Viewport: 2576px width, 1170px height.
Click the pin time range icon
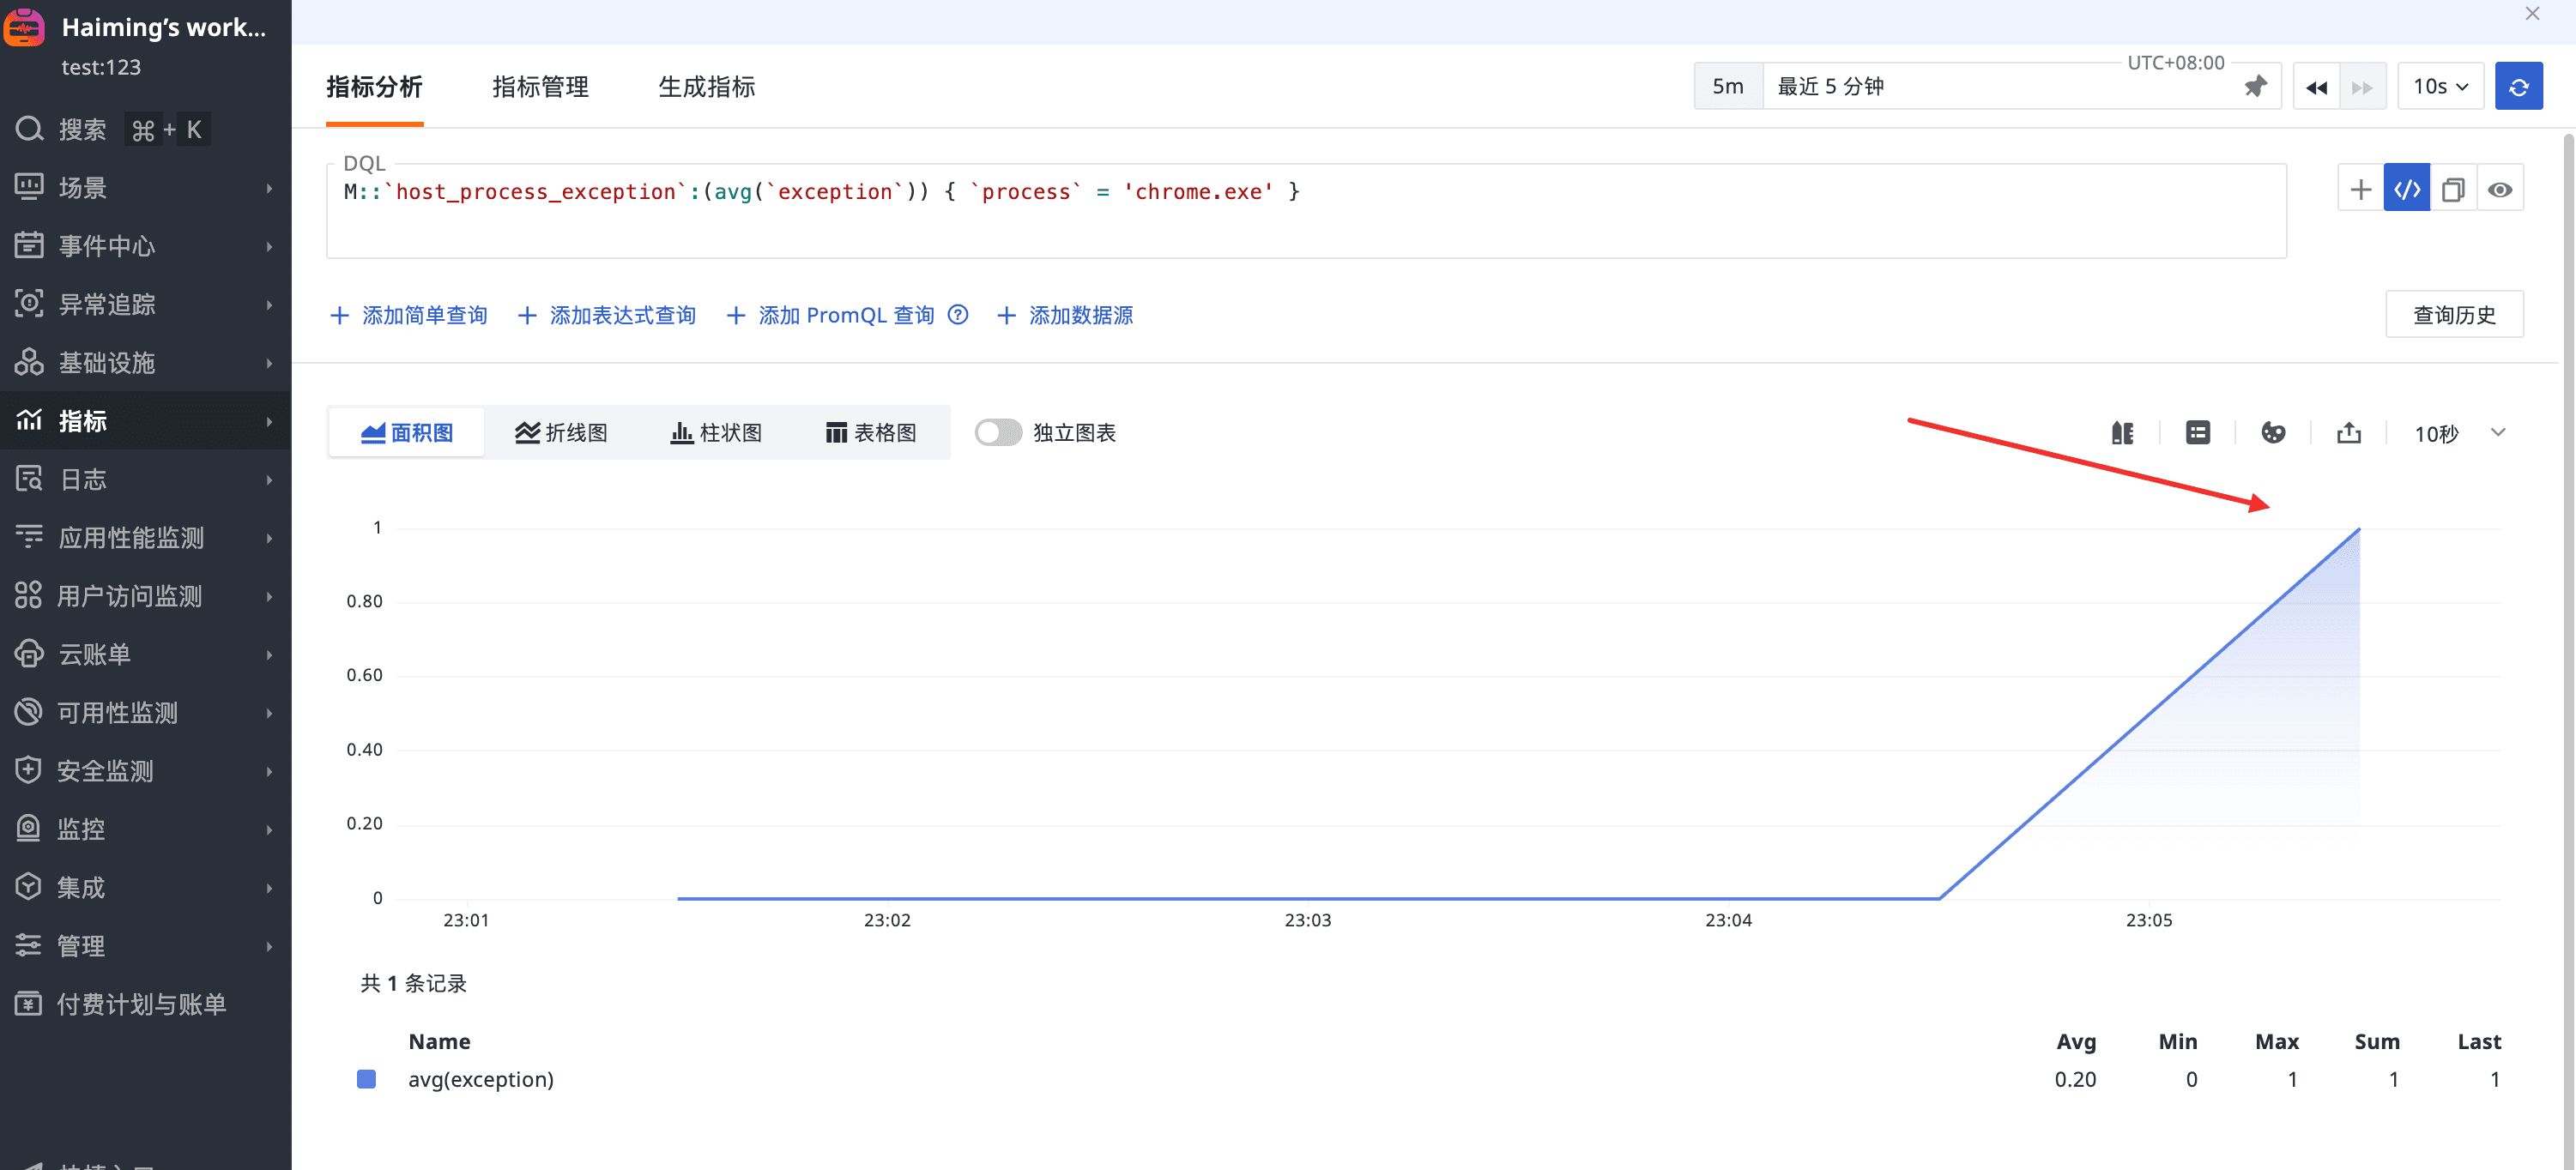click(2255, 87)
